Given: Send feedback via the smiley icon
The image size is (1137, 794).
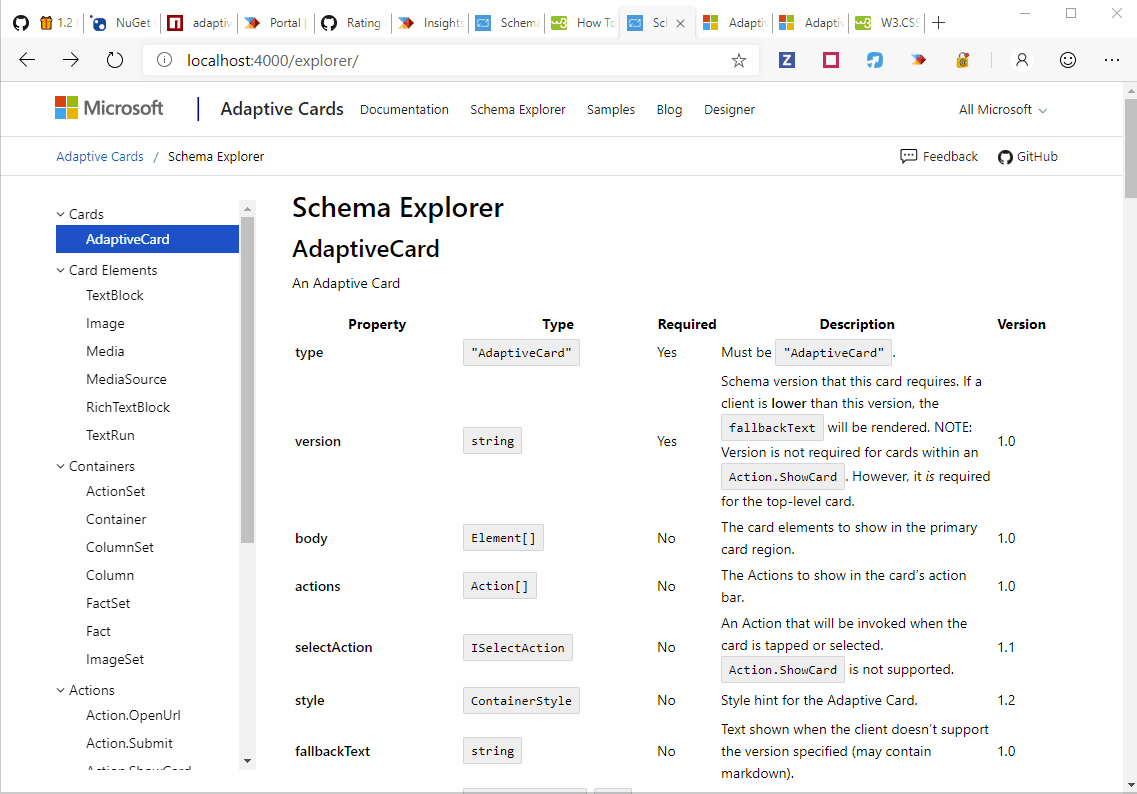Looking at the screenshot, I should pos(1067,60).
